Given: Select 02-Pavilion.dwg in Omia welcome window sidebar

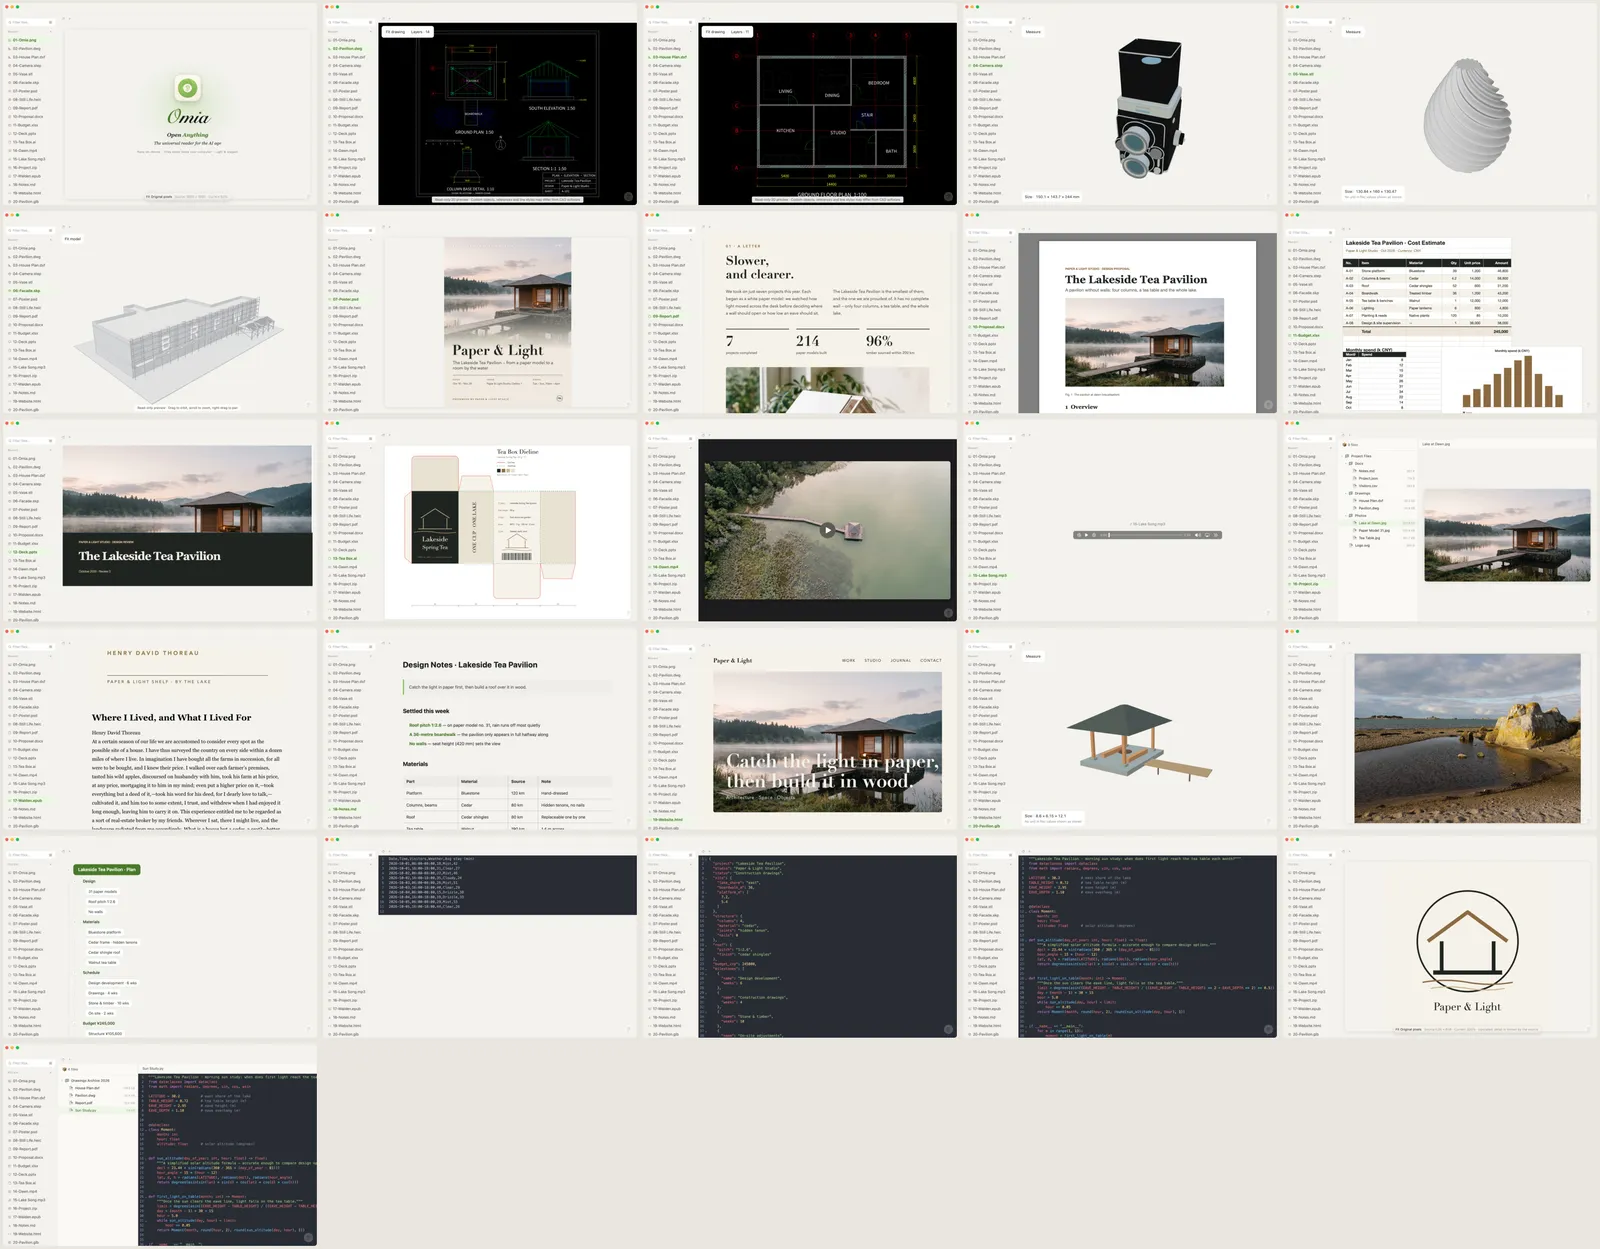Looking at the screenshot, I should (30, 48).
